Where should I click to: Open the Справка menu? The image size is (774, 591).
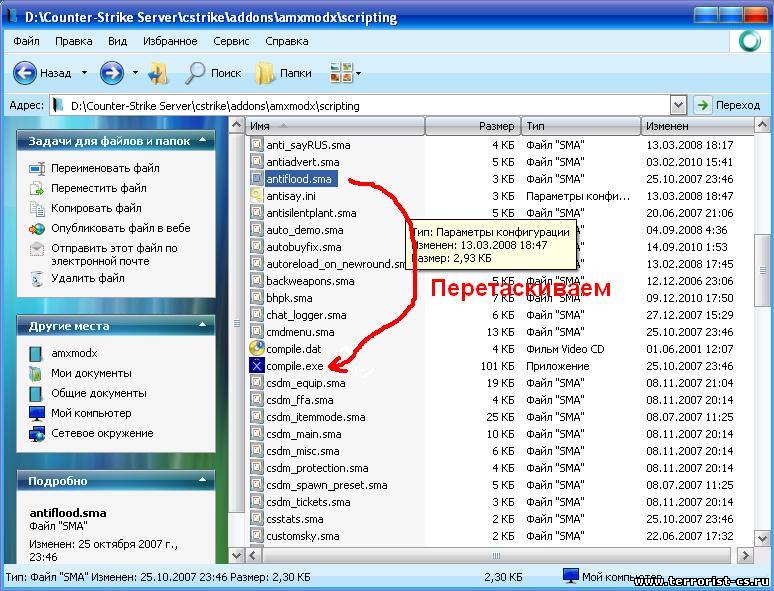[x=287, y=41]
